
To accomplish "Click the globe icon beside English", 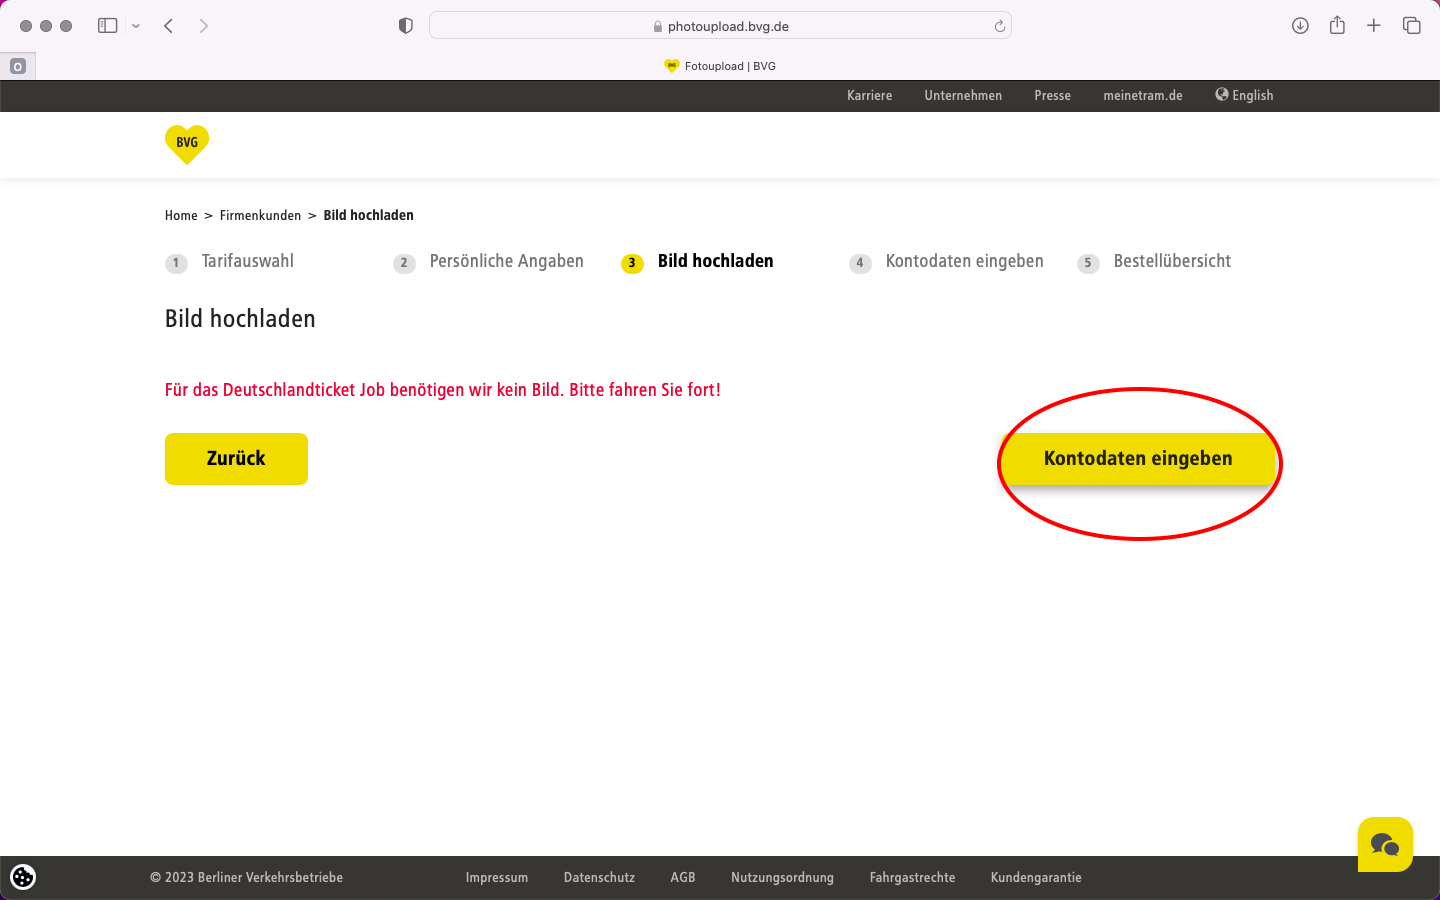I will pos(1222,94).
